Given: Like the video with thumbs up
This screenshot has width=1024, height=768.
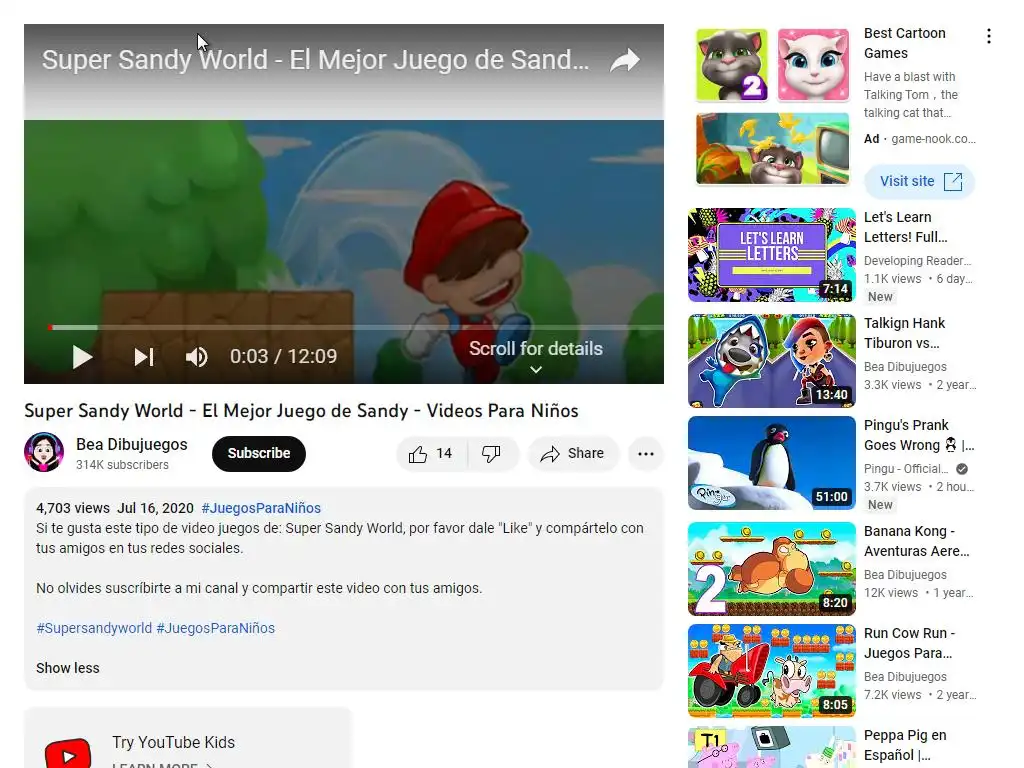Looking at the screenshot, I should click(x=431, y=454).
